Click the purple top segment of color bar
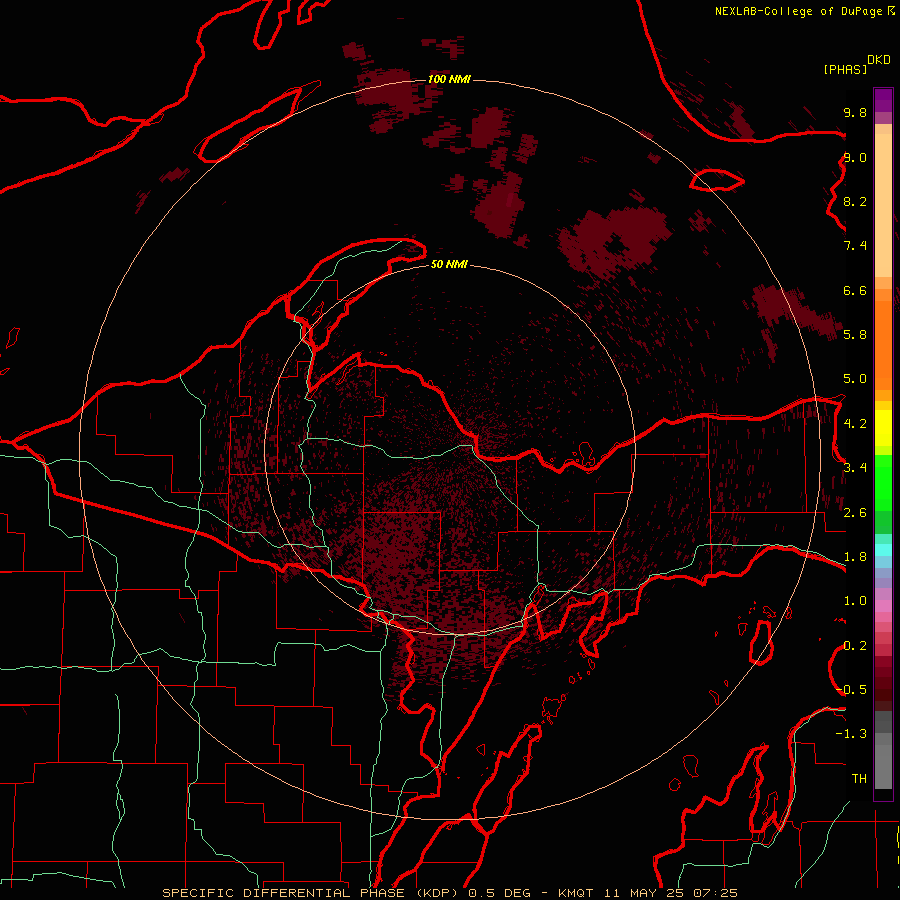Image resolution: width=900 pixels, height=900 pixels. coord(883,100)
